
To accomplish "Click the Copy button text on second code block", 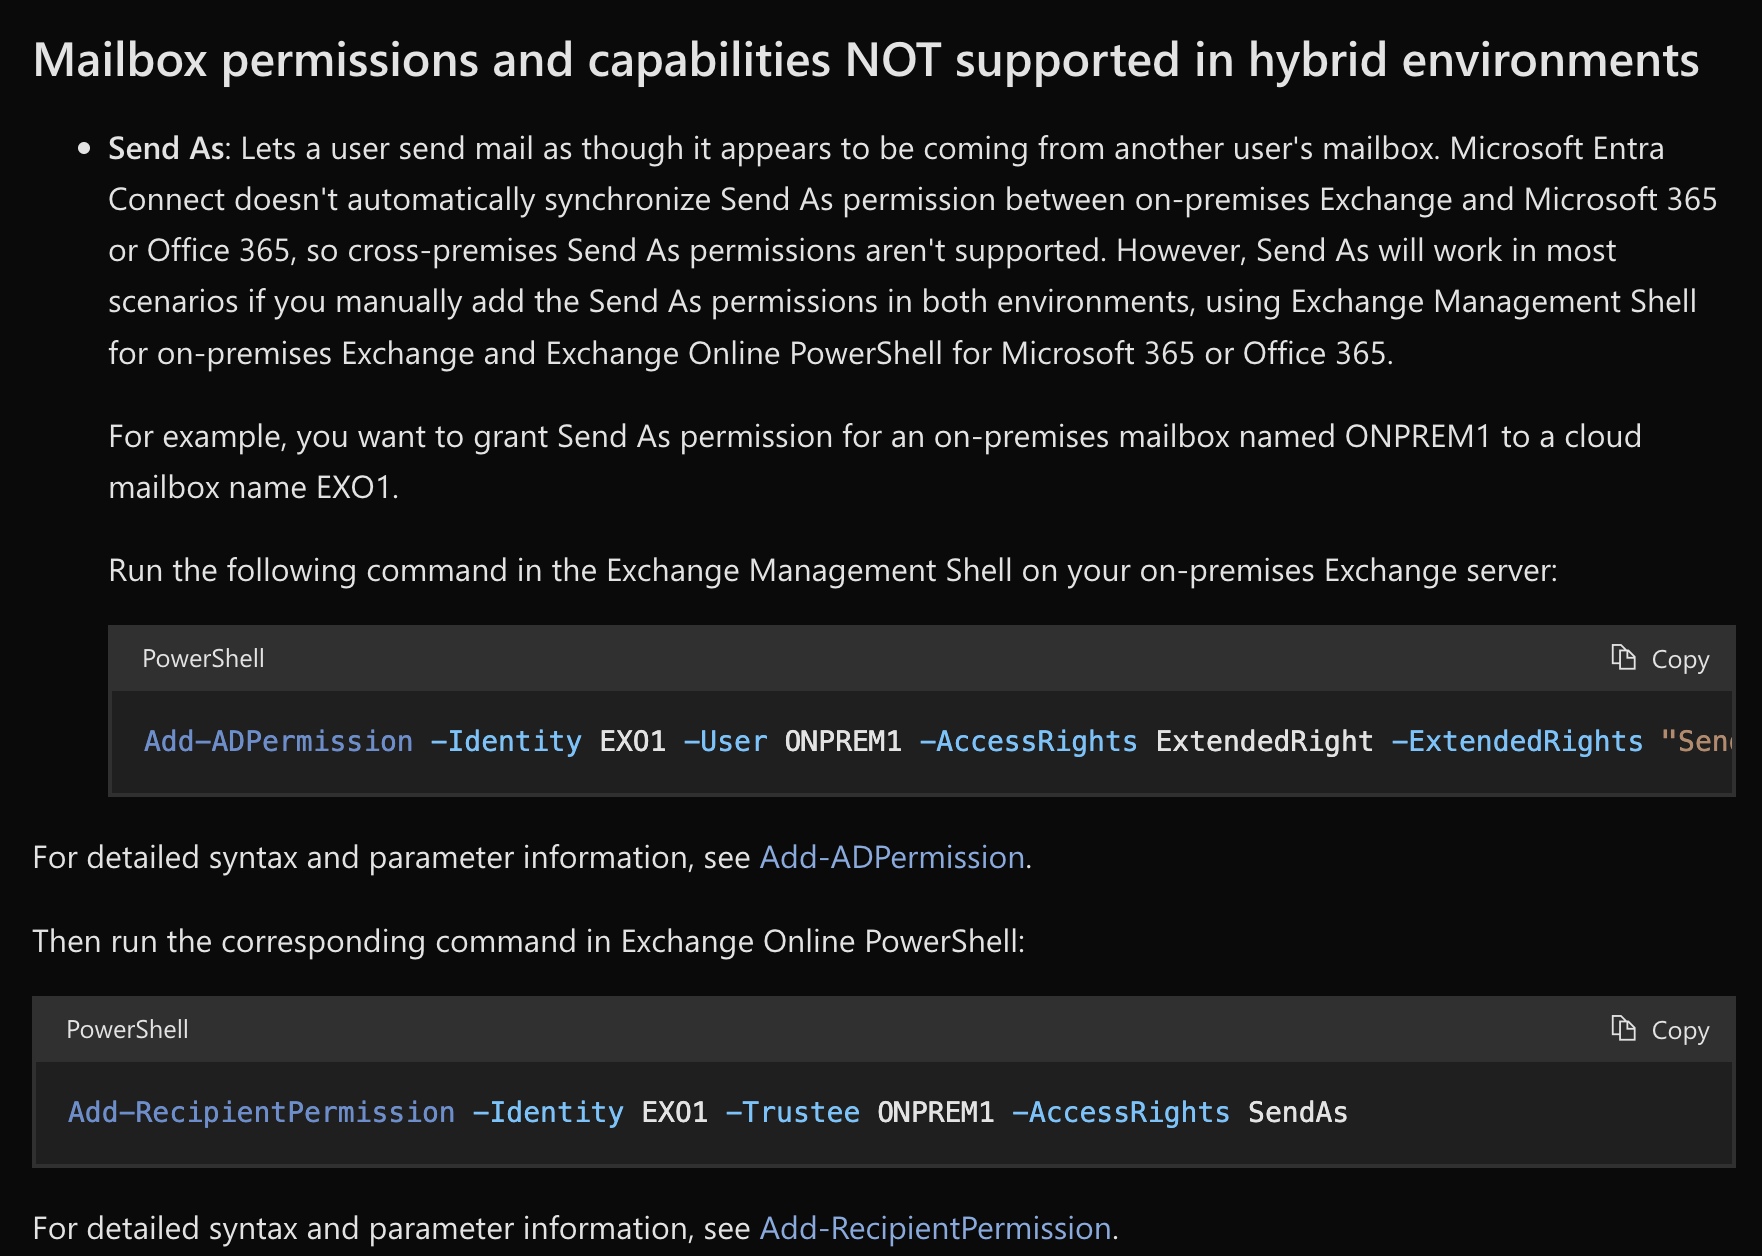I will pyautogui.click(x=1679, y=1029).
